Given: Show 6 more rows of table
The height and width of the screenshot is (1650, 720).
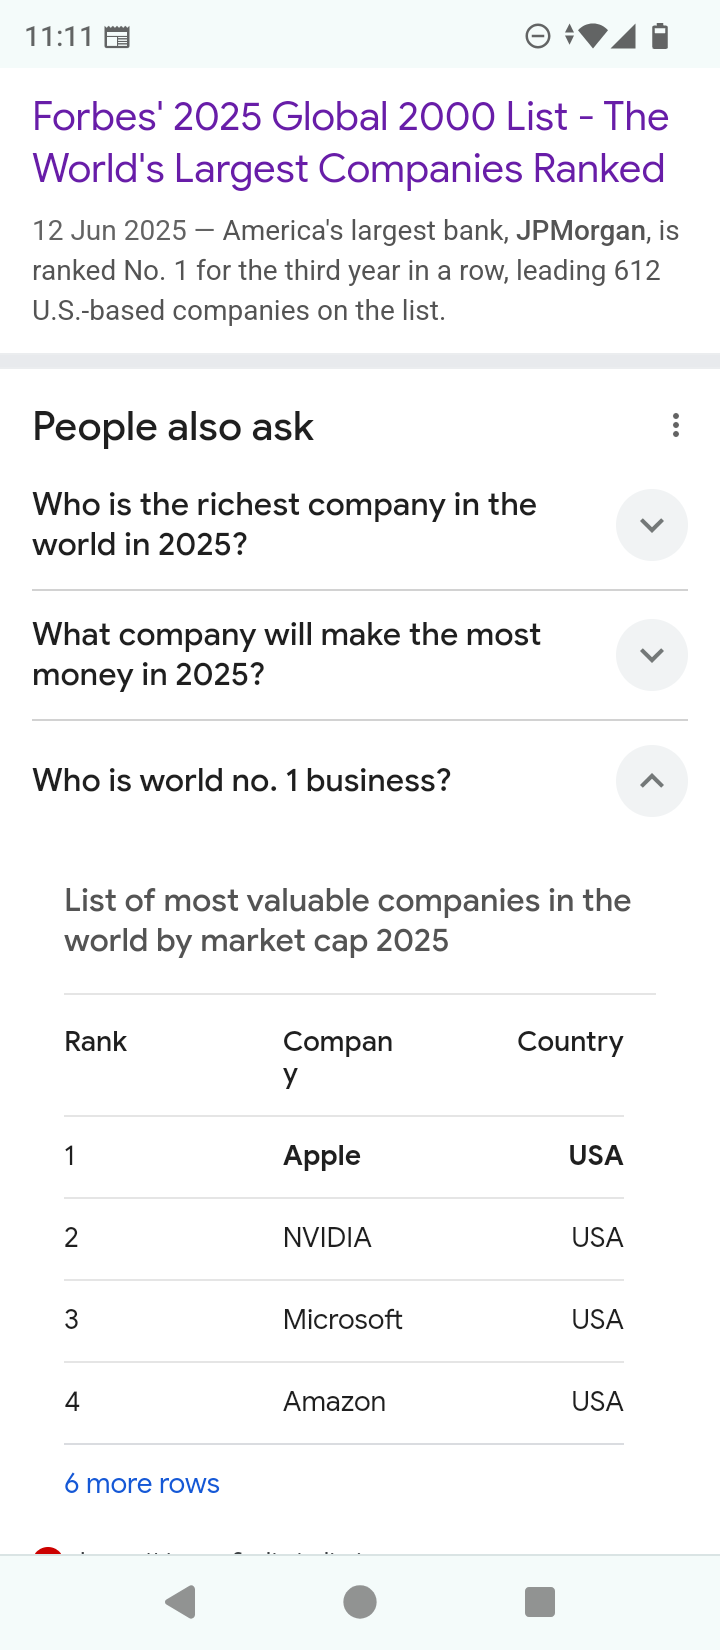Looking at the screenshot, I should [142, 1483].
